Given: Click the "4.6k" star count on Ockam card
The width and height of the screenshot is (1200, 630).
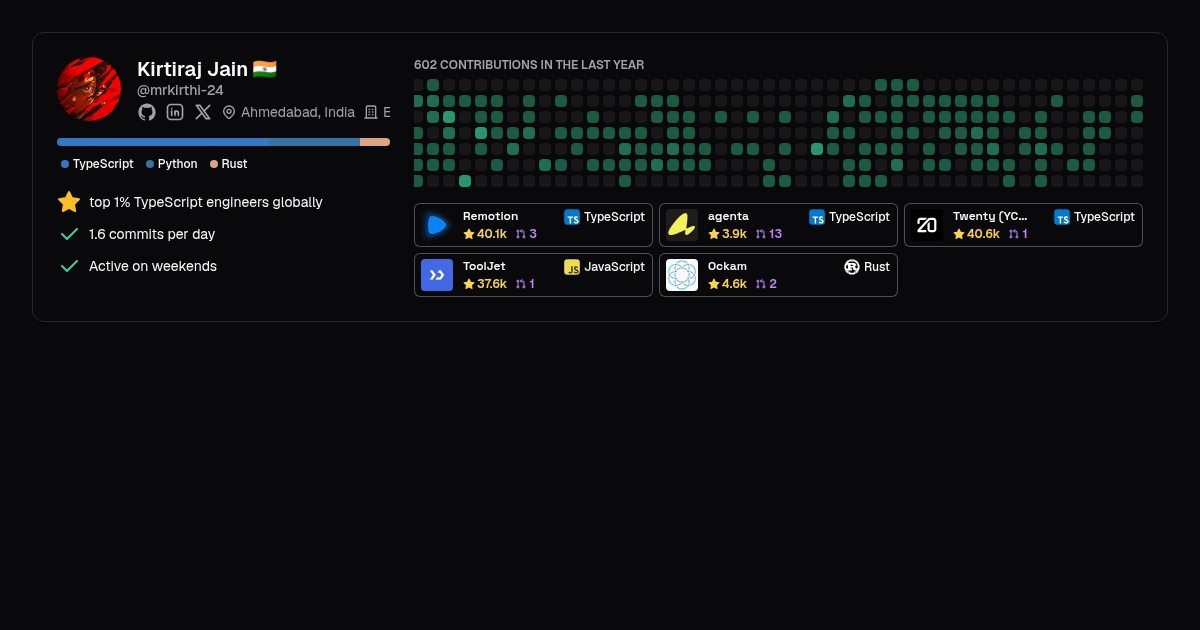Looking at the screenshot, I should tap(734, 284).
